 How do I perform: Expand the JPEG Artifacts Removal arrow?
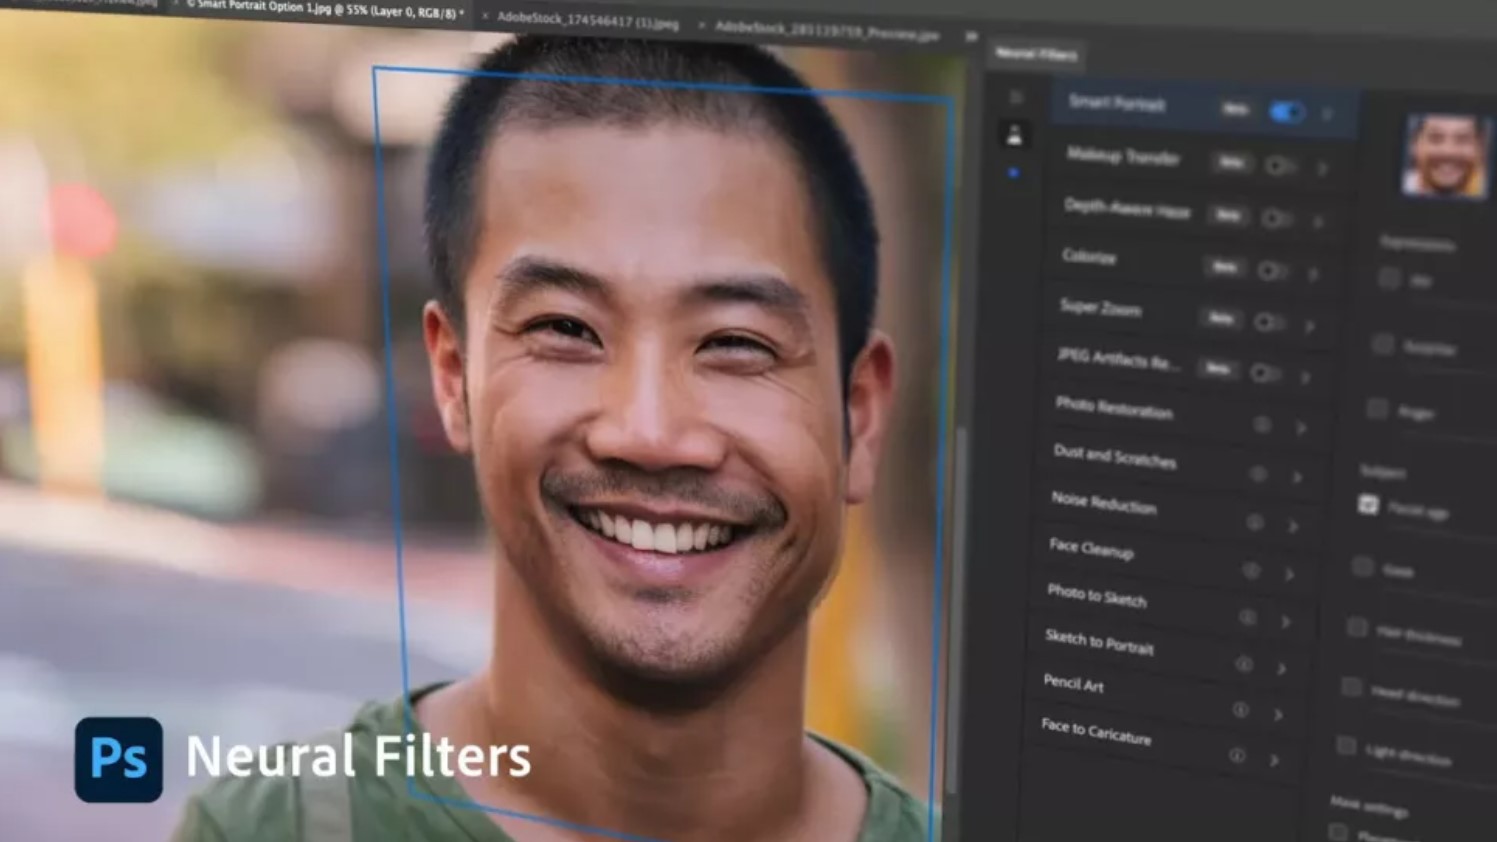(1306, 377)
